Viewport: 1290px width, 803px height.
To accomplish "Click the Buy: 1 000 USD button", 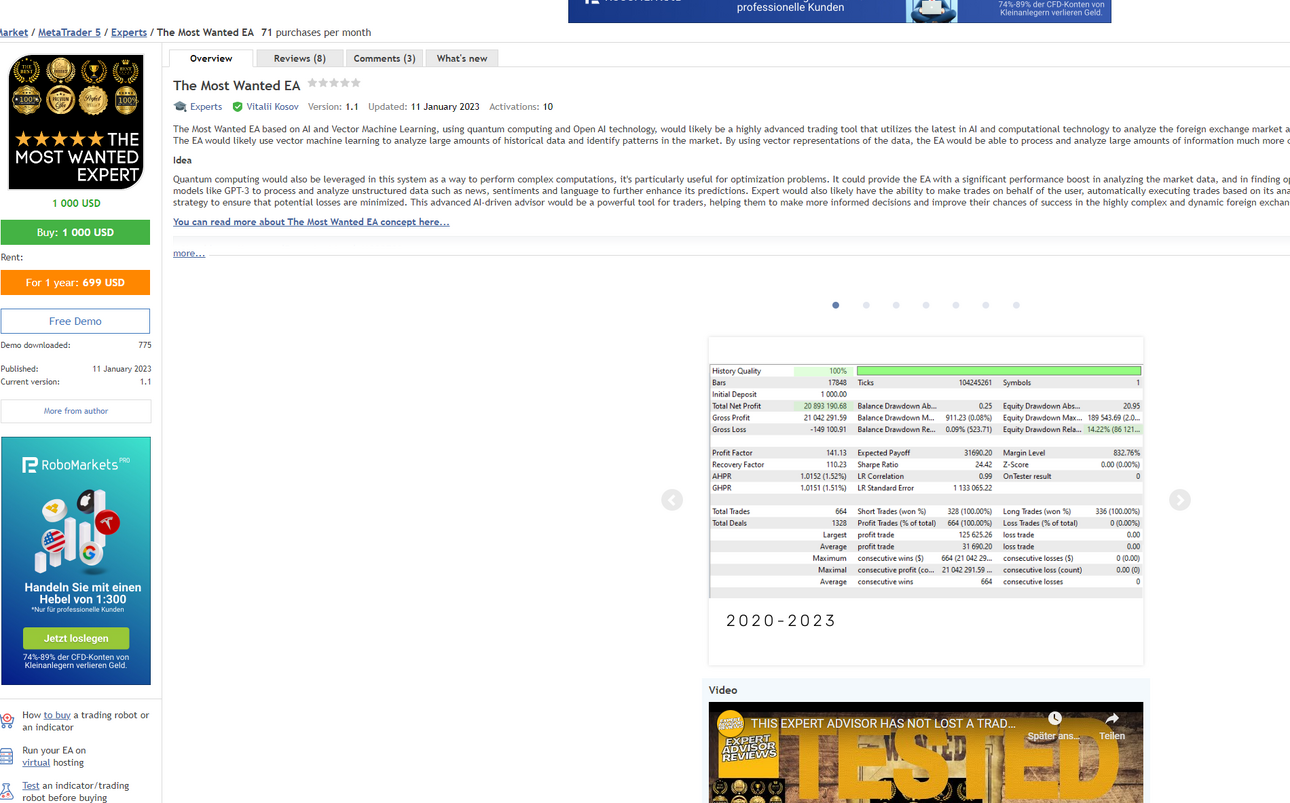I will [75, 232].
